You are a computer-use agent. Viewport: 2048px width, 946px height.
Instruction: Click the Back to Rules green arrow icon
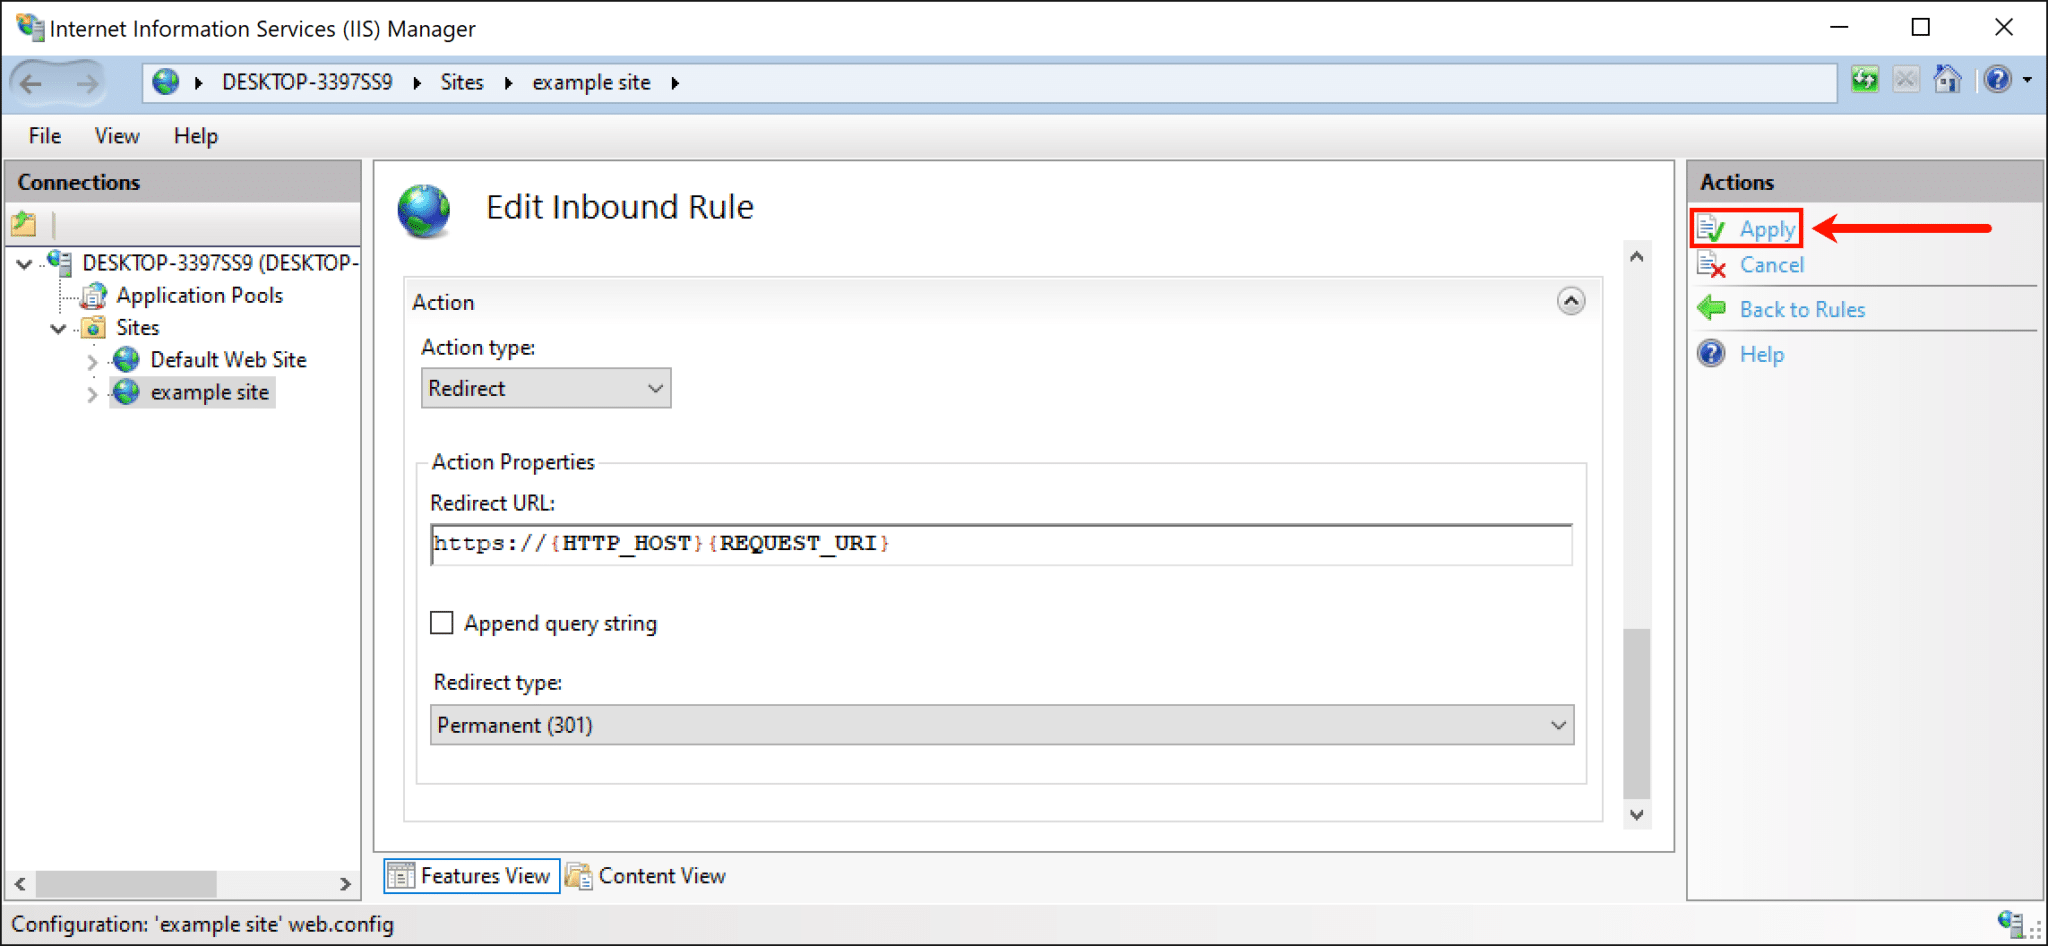(x=1712, y=309)
